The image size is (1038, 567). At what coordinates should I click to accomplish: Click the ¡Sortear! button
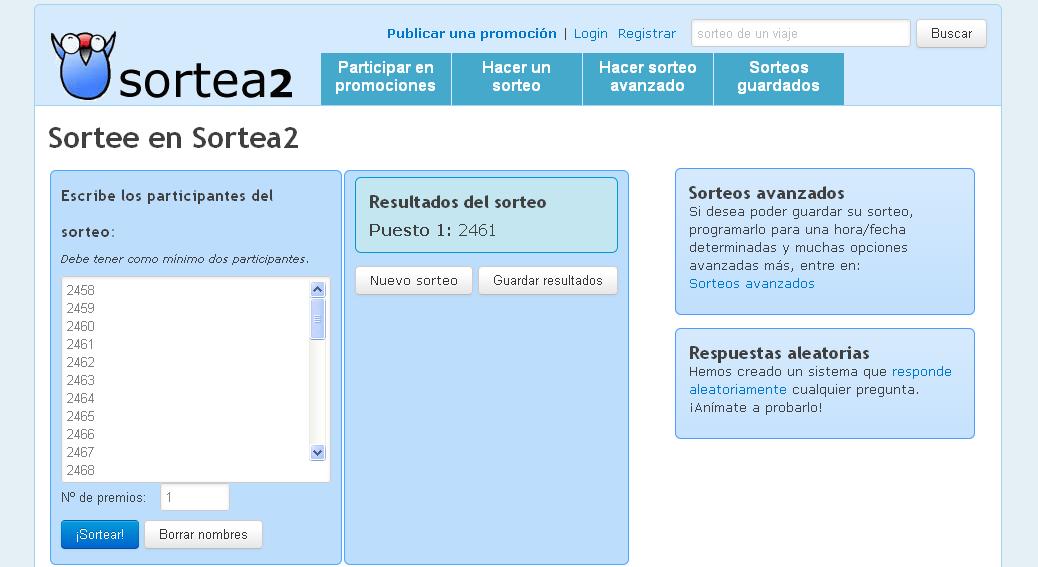coord(100,535)
